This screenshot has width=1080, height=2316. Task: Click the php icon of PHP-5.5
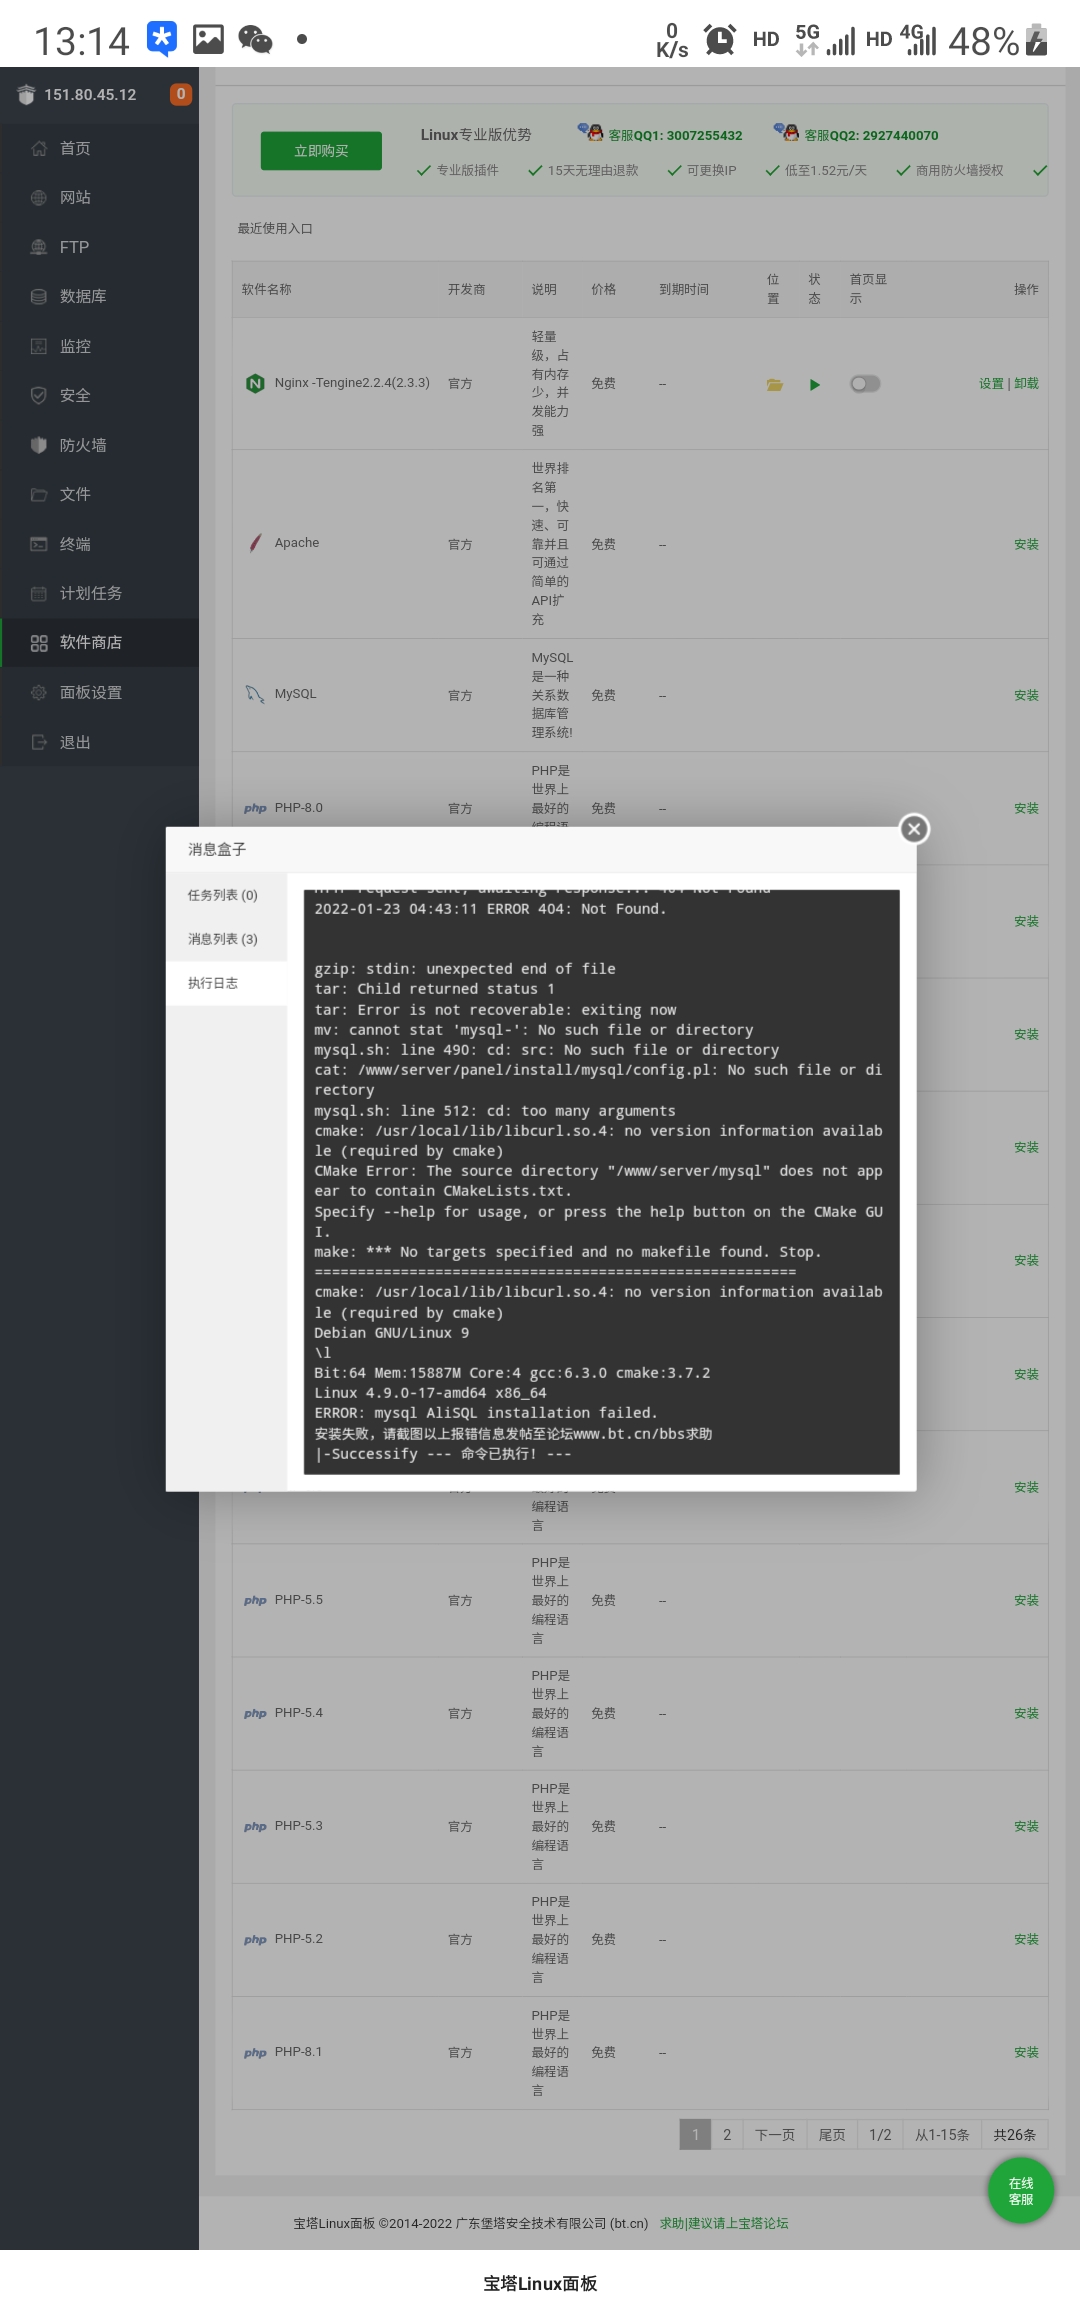coord(255,1600)
